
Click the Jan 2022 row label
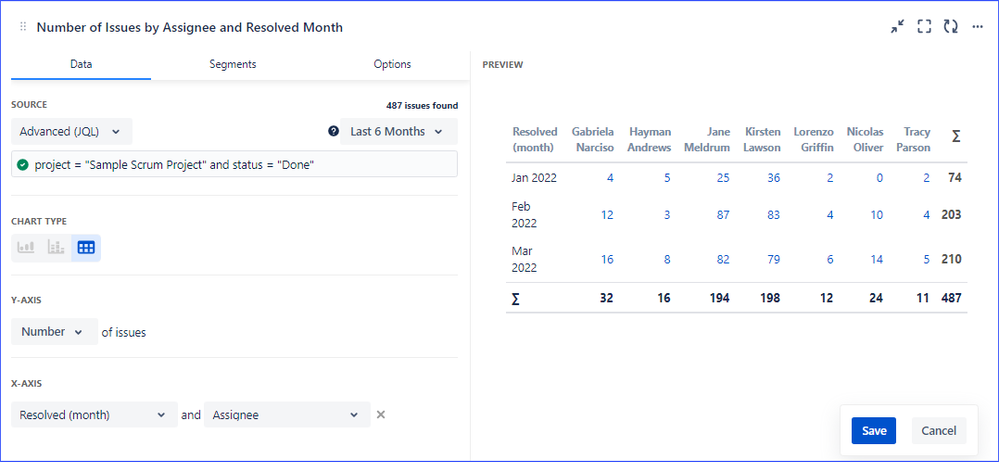[534, 178]
